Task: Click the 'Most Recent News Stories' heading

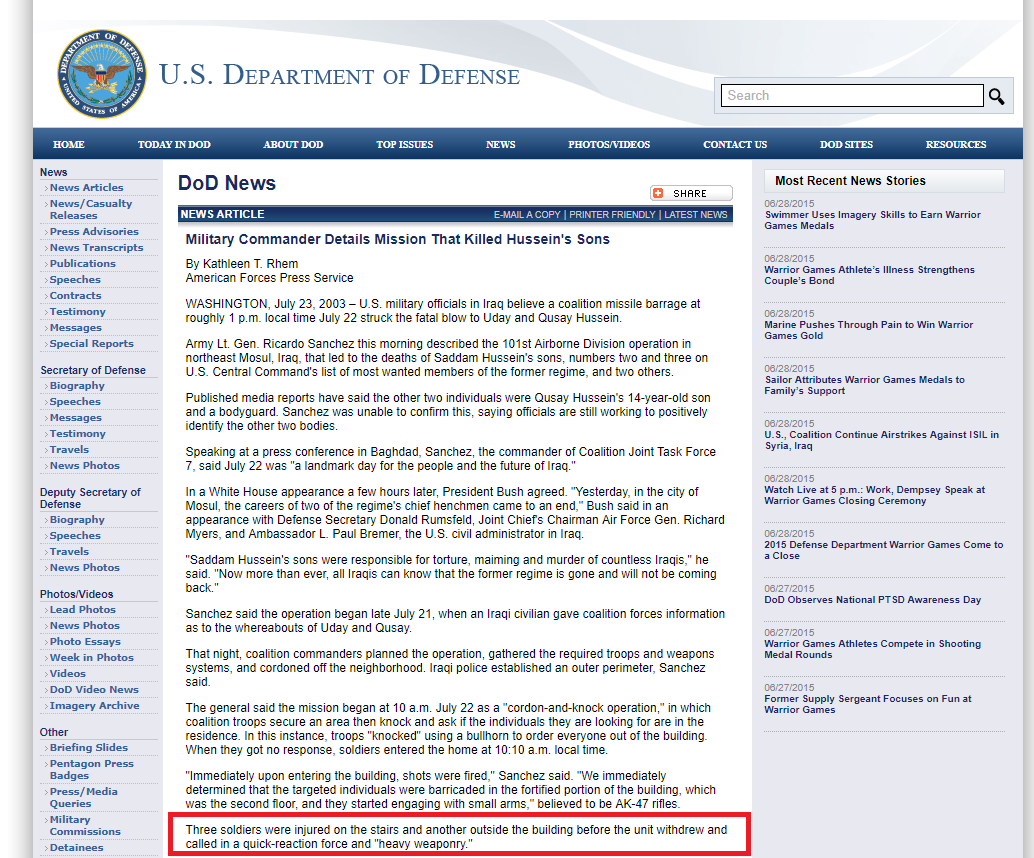Action: [850, 181]
